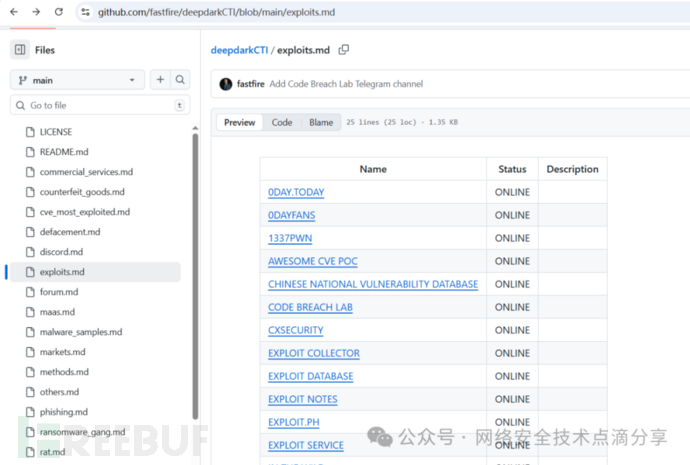This screenshot has width=690, height=465.
Task: Open others.md file
Action: (x=59, y=392)
